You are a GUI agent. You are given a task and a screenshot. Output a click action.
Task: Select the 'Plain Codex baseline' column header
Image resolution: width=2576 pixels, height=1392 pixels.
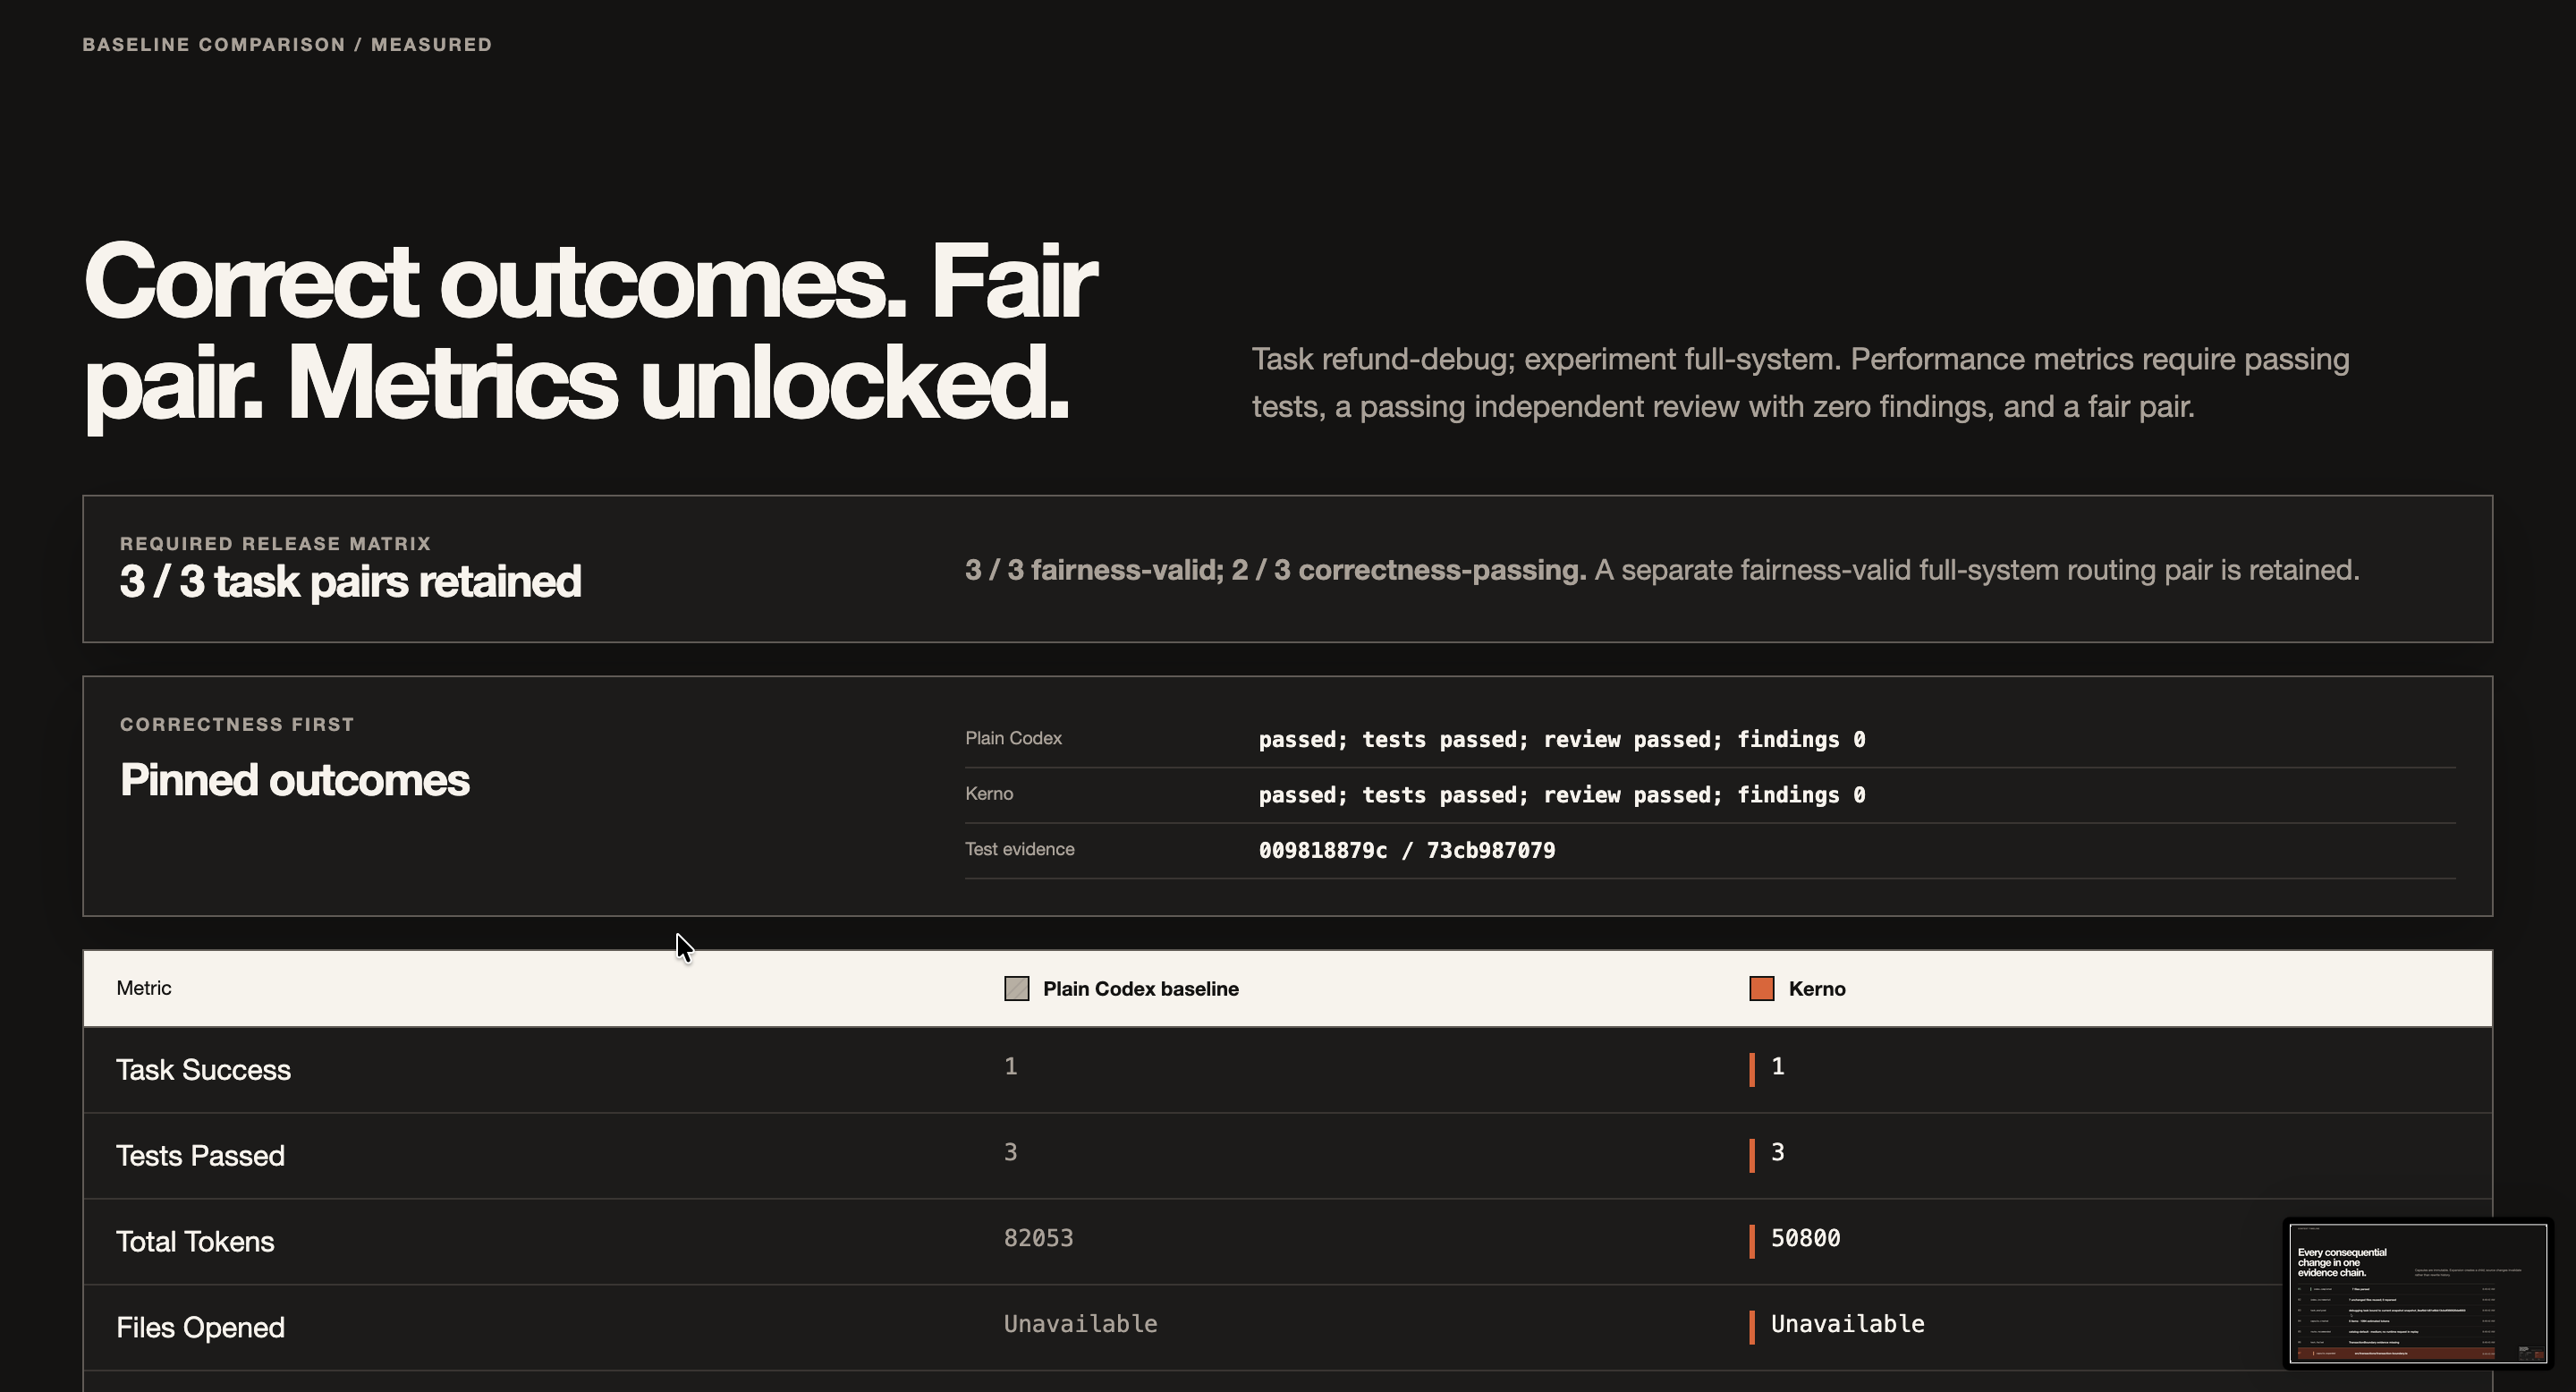tap(1140, 988)
